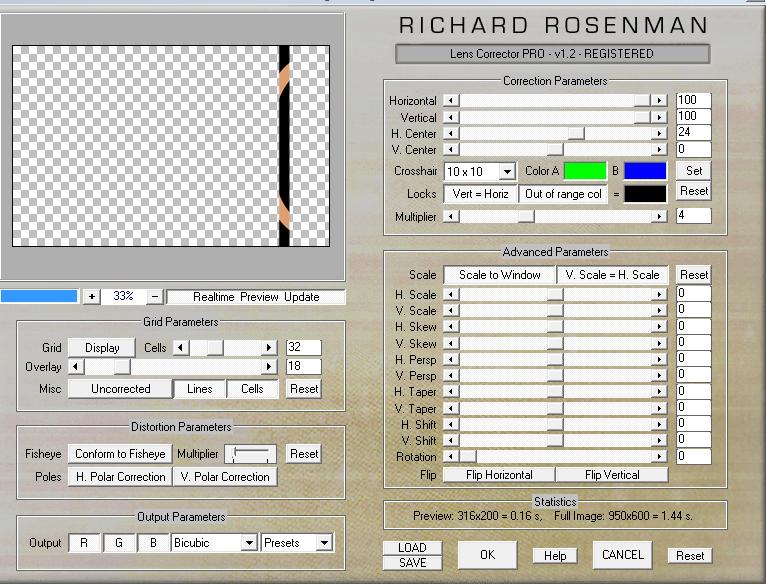This screenshot has height=584, width=766.
Task: Click Flip Vertical button
Action: [x=612, y=475]
